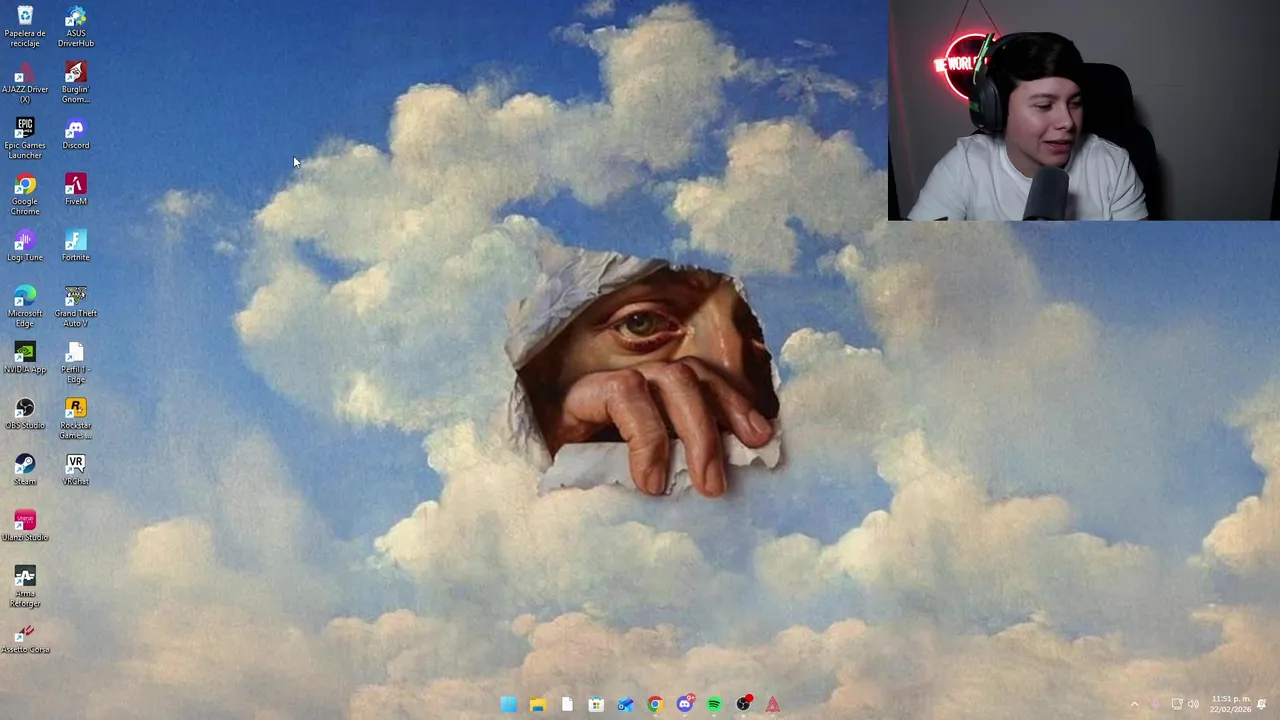This screenshot has width=1280, height=720.
Task: Click the Ulanzi Studio desktop shortcut
Action: click(25, 527)
